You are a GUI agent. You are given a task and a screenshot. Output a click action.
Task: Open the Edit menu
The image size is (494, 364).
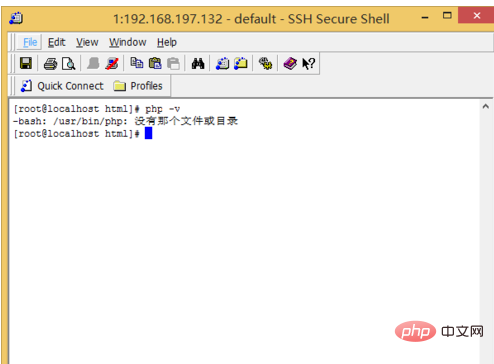tap(57, 42)
